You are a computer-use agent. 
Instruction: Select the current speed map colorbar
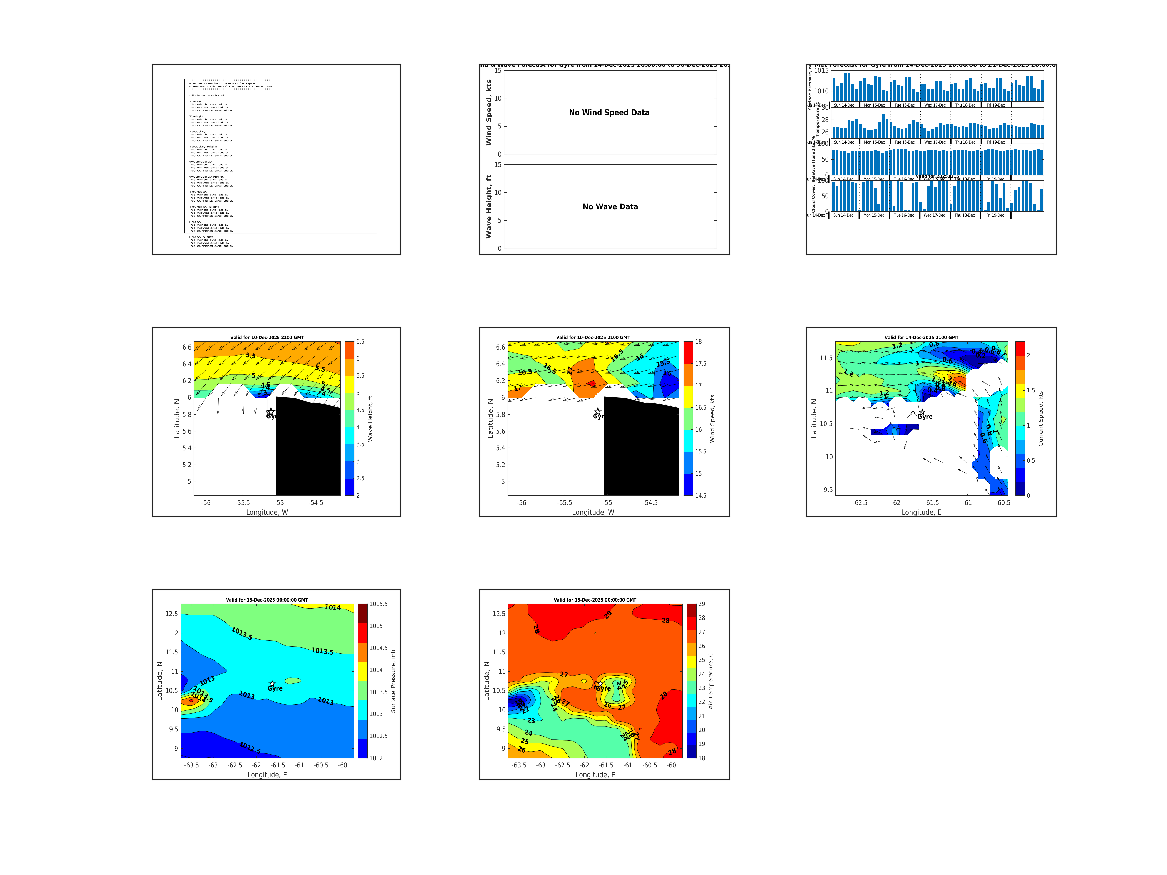(1019, 418)
